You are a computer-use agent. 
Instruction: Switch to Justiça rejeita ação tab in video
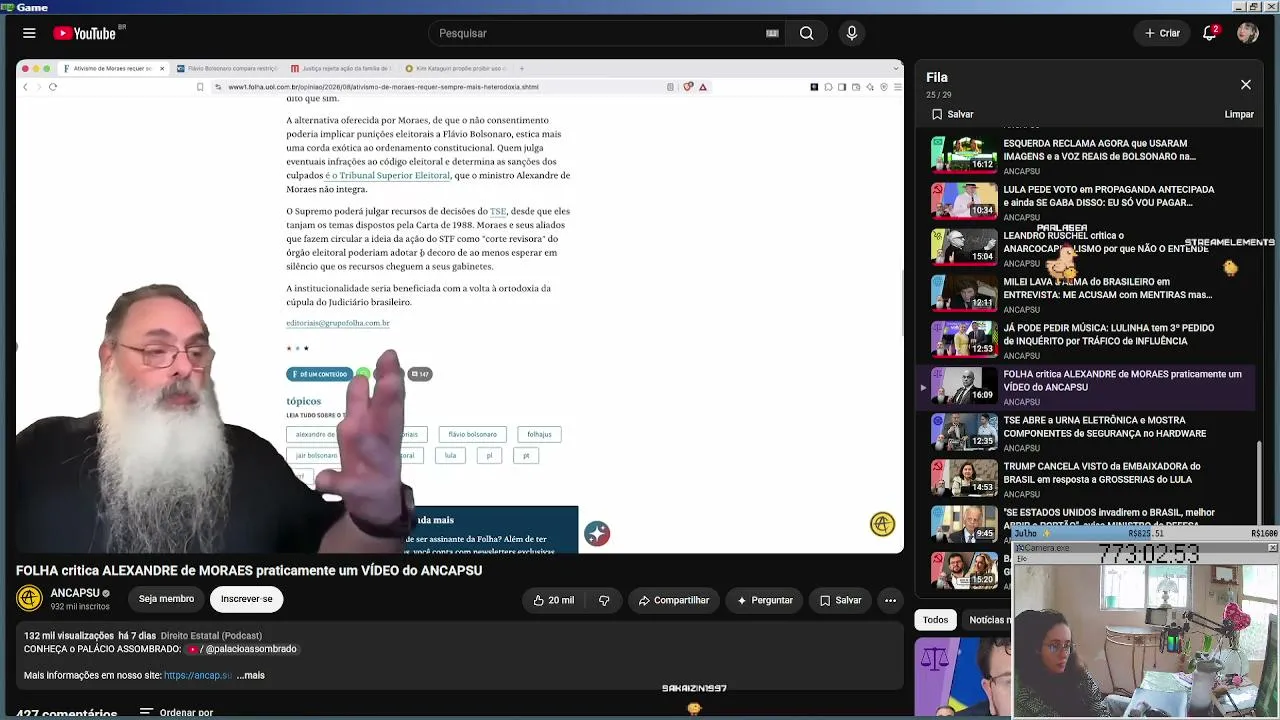[341, 69]
